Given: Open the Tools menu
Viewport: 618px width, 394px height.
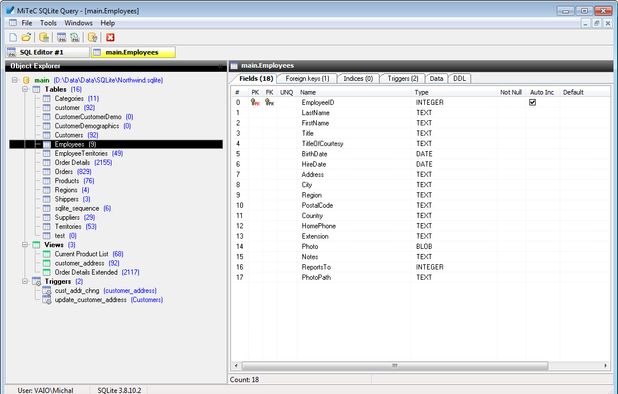Looking at the screenshot, I should (48, 23).
